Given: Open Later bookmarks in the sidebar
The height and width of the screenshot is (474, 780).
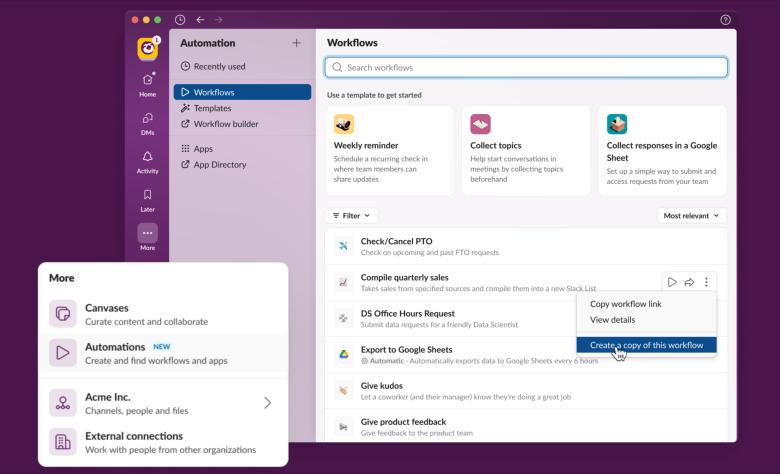Looking at the screenshot, I should tap(148, 200).
